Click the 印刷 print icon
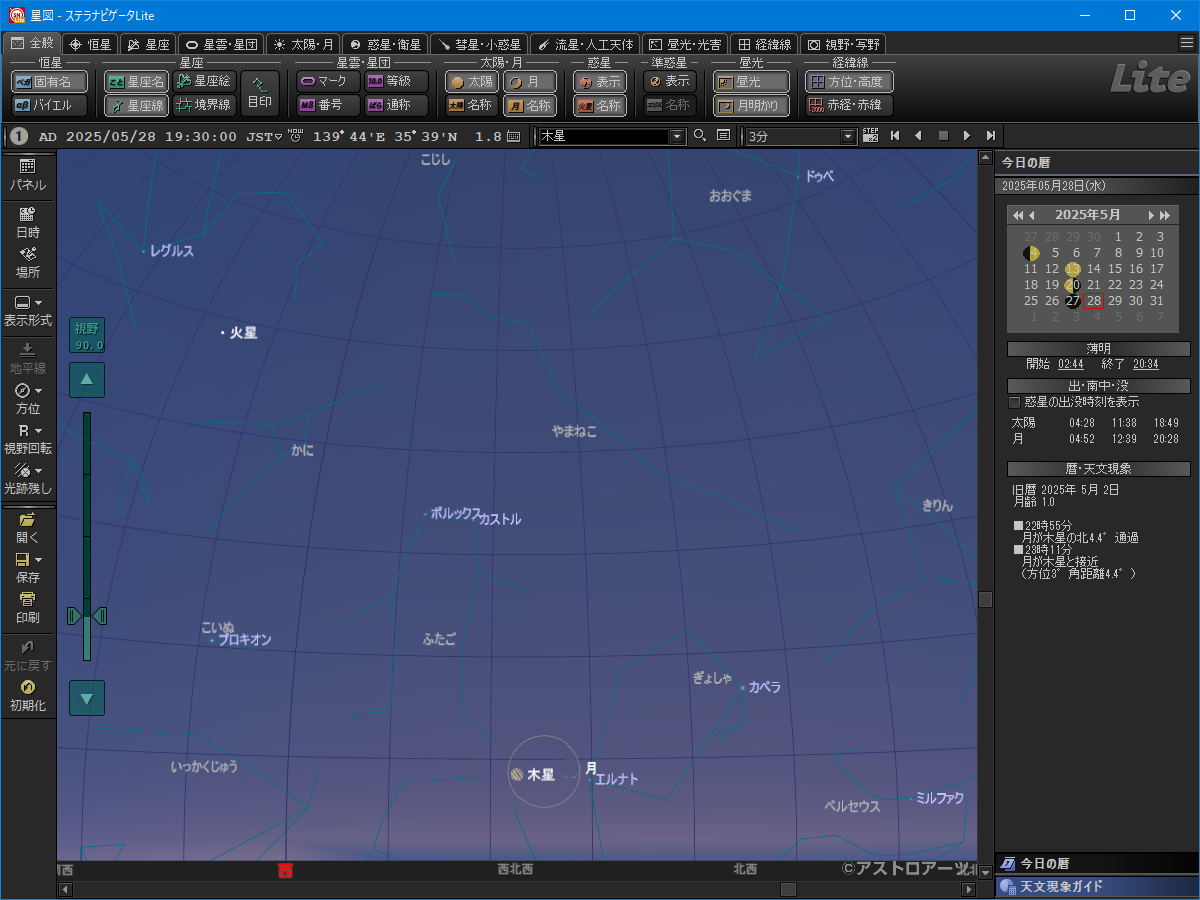Viewport: 1200px width, 900px height. (x=27, y=608)
